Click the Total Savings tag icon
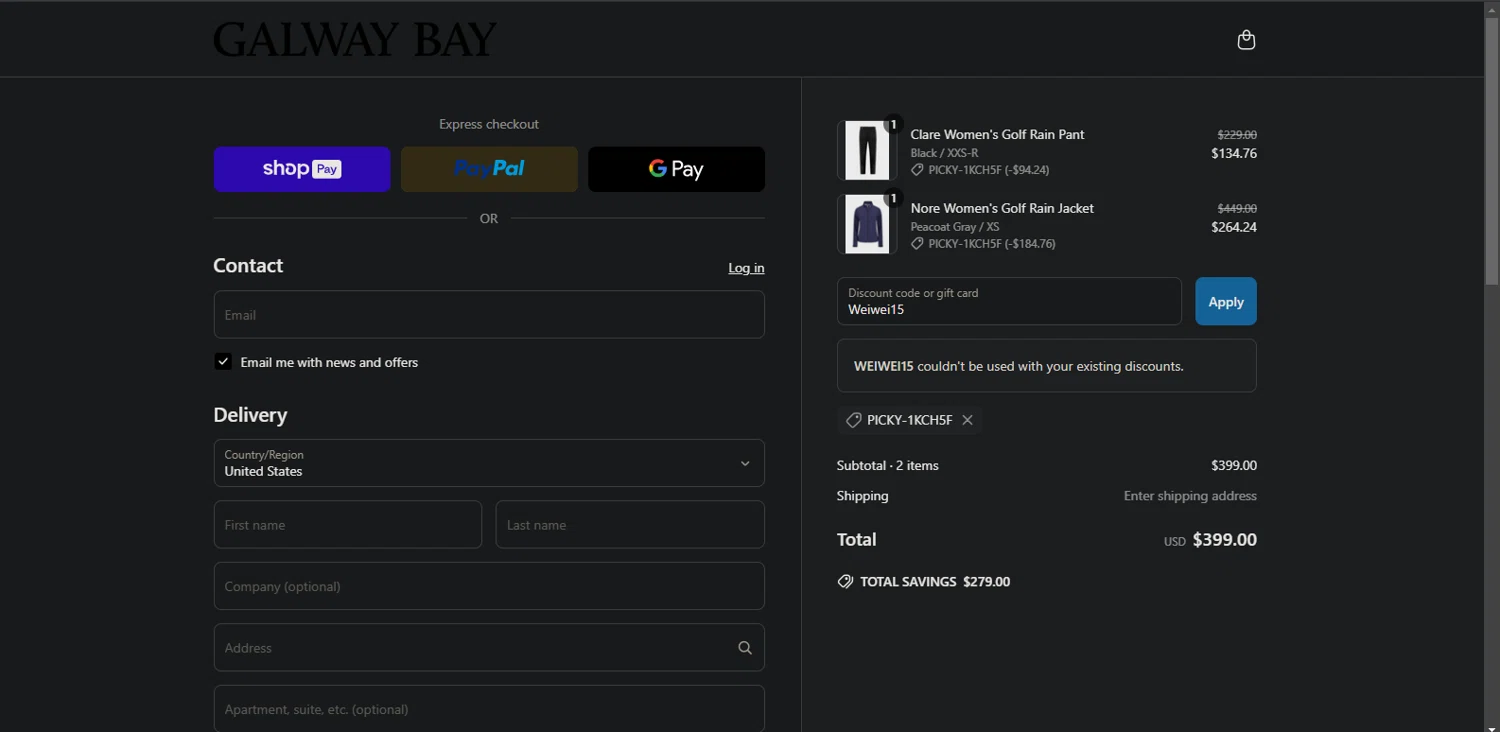 (x=845, y=581)
